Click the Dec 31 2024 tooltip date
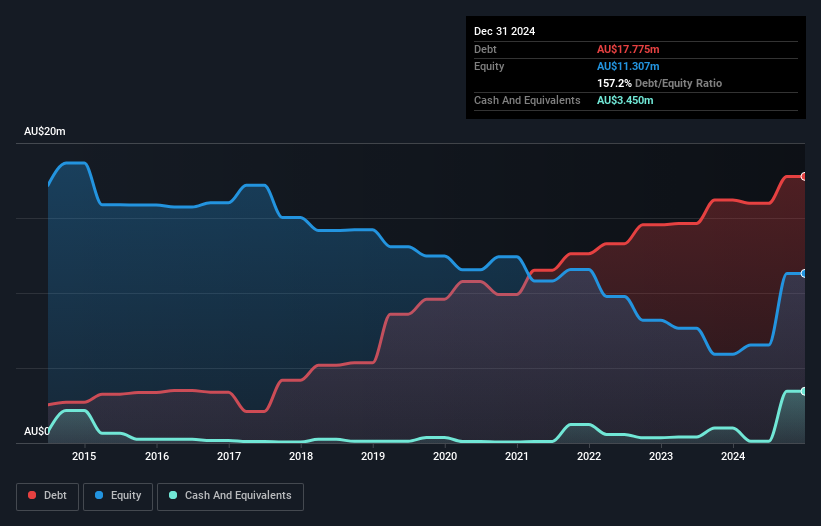Viewport: 821px width, 526px height. coord(504,31)
